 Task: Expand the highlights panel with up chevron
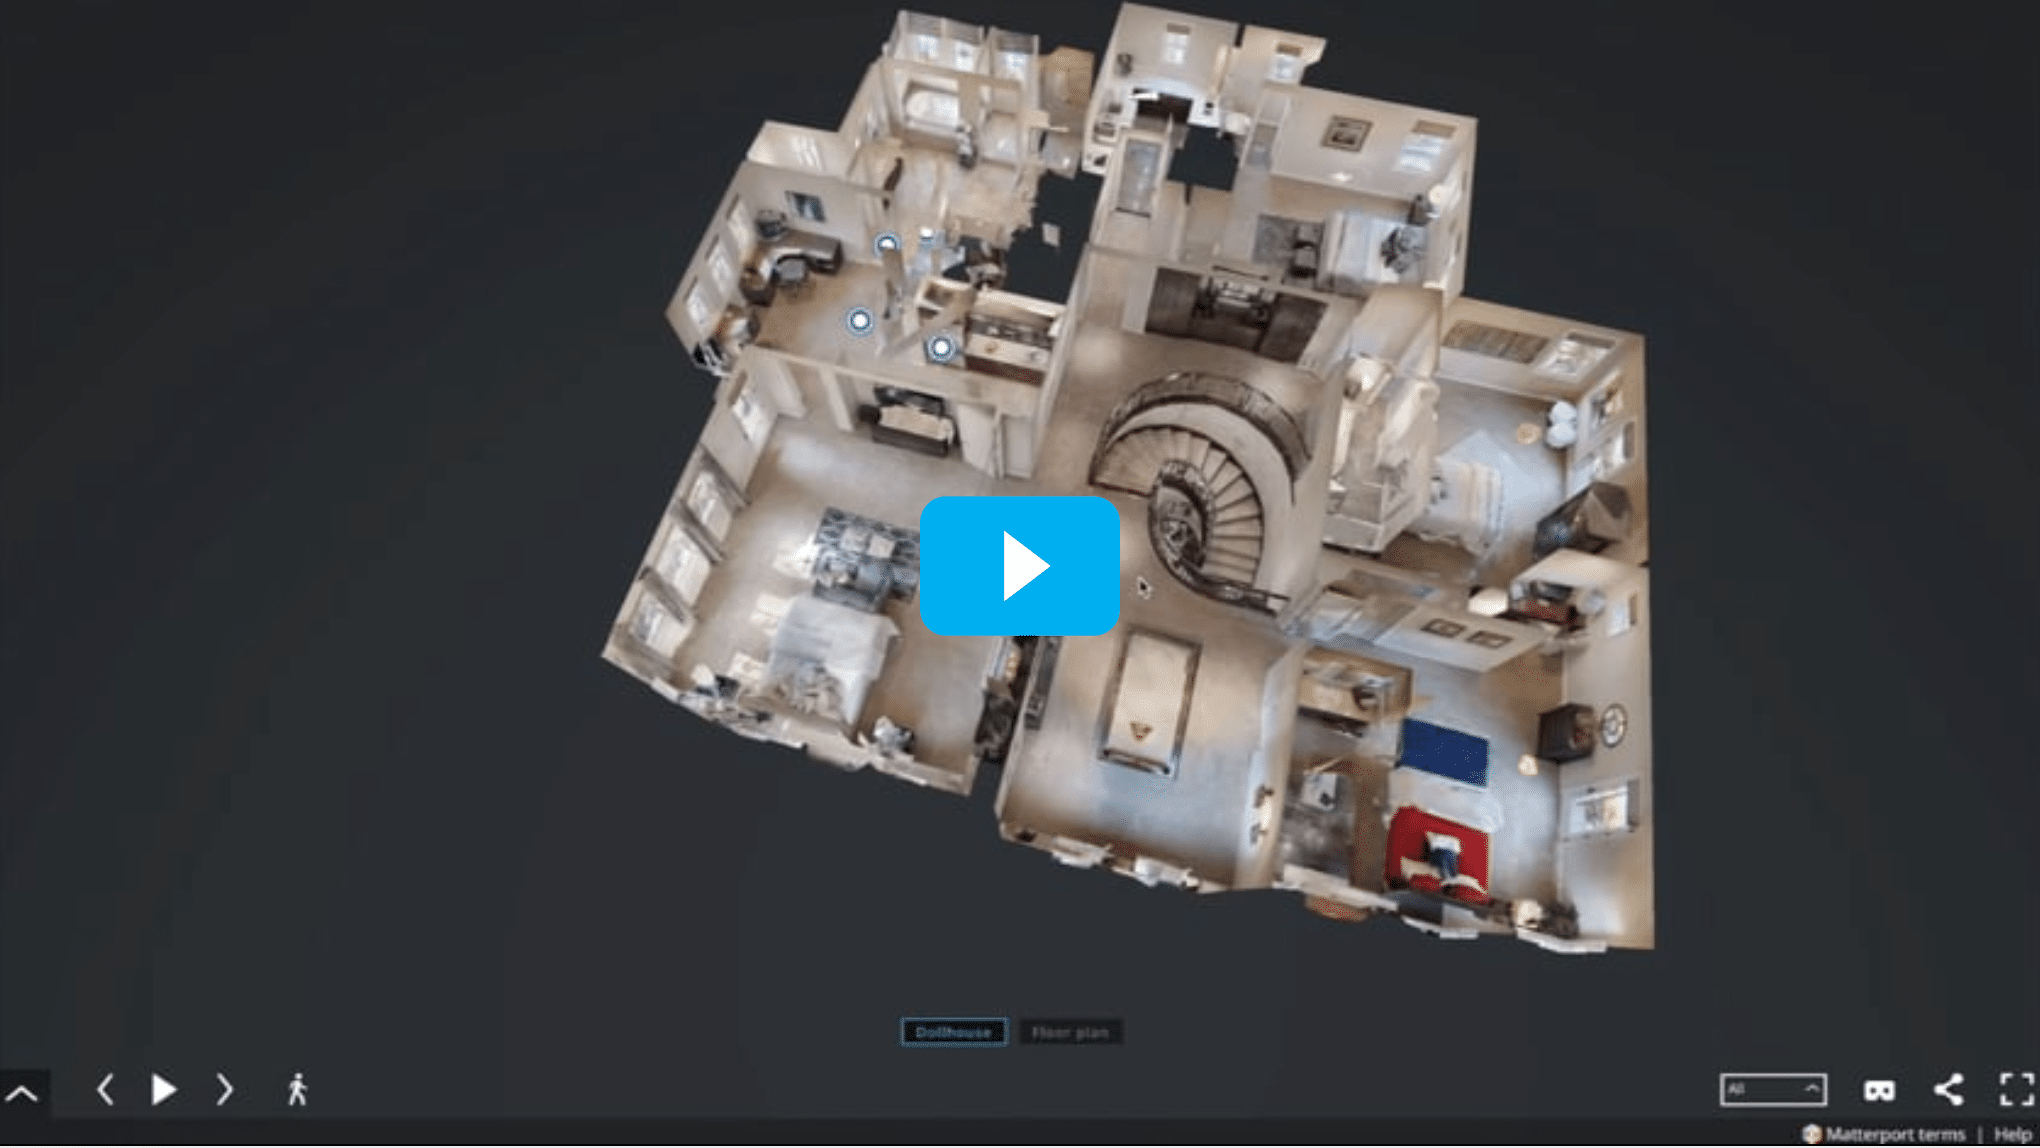22,1092
